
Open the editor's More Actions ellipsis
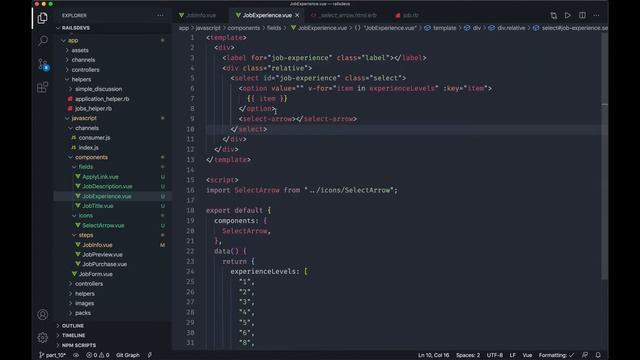(596, 16)
